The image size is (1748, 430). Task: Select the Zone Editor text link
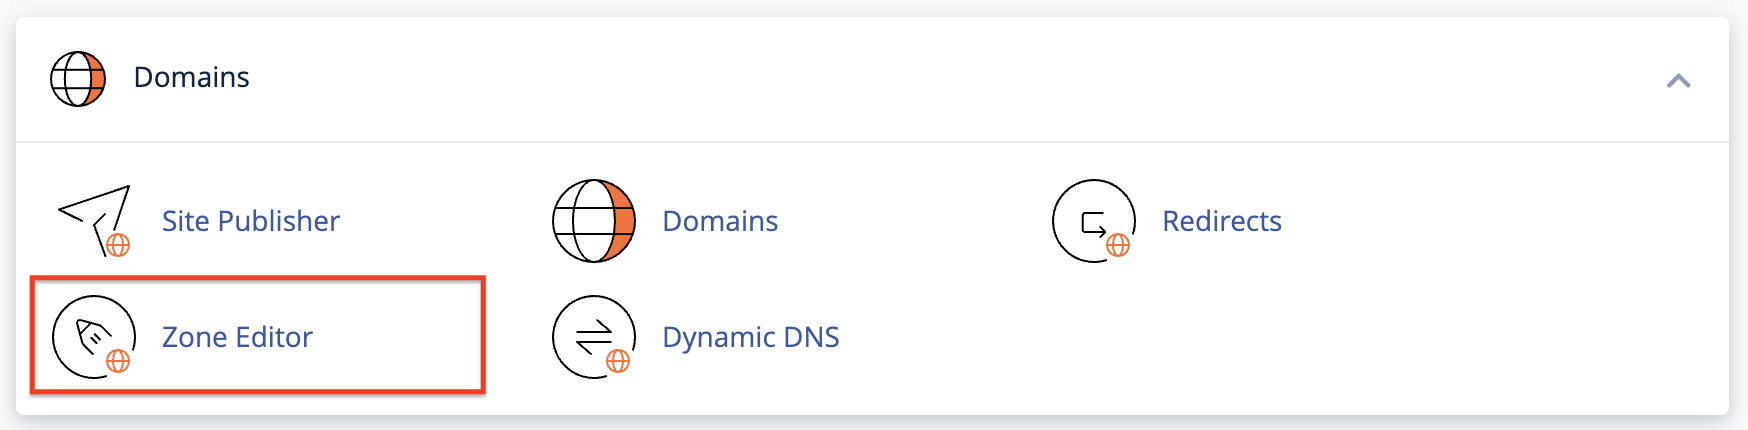click(x=237, y=337)
